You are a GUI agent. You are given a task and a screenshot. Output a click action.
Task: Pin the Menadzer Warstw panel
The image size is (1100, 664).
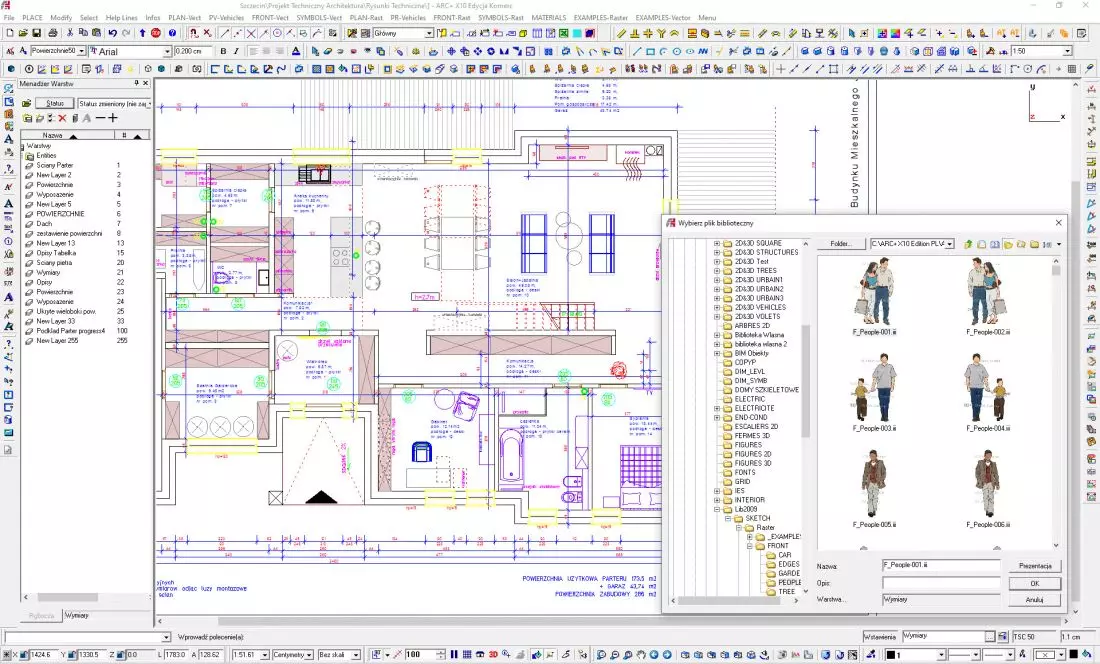coord(137,83)
